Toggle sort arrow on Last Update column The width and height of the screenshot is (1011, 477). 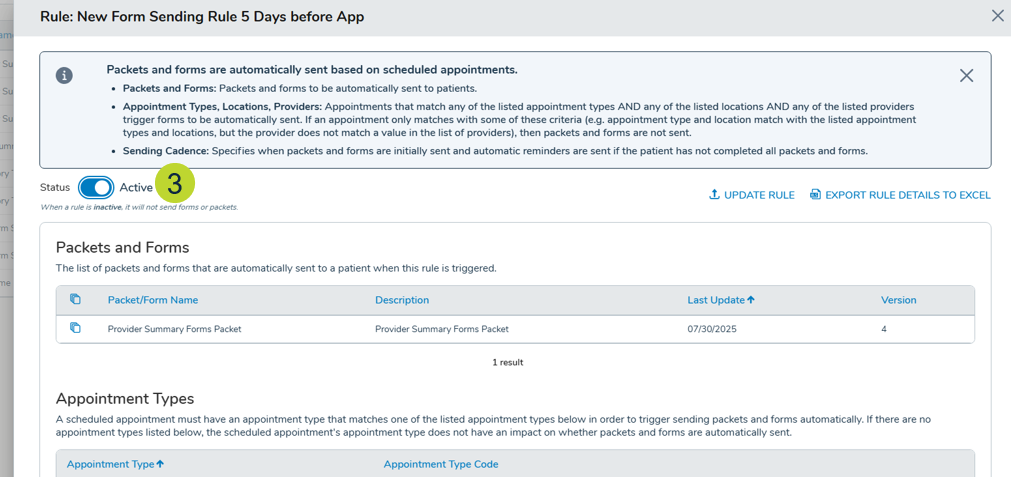coord(751,300)
